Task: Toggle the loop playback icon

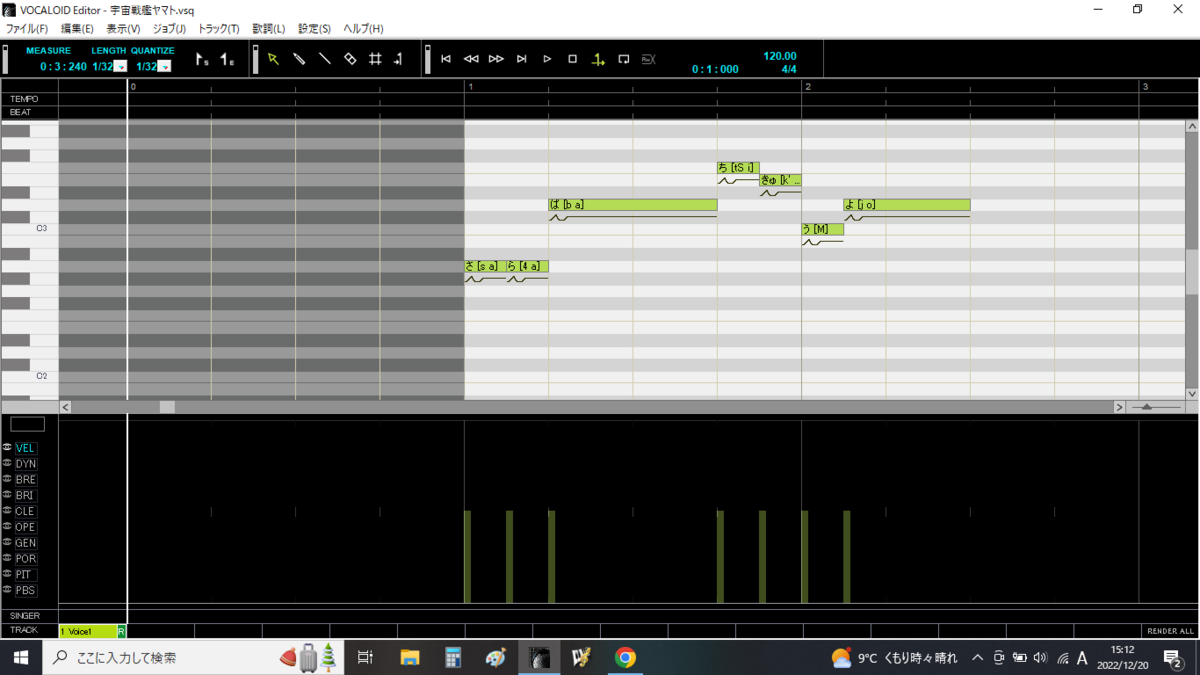Action: click(x=623, y=59)
